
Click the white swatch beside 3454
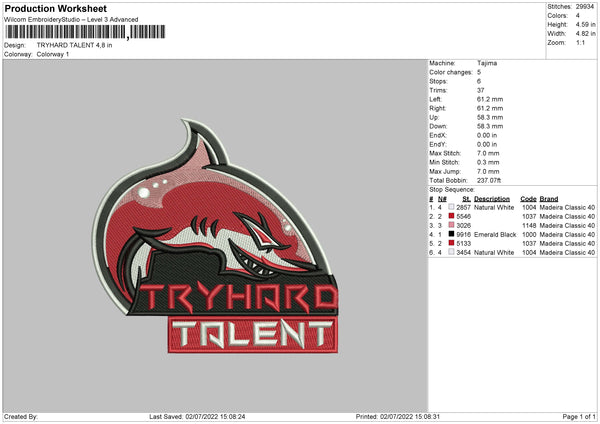coord(452,252)
